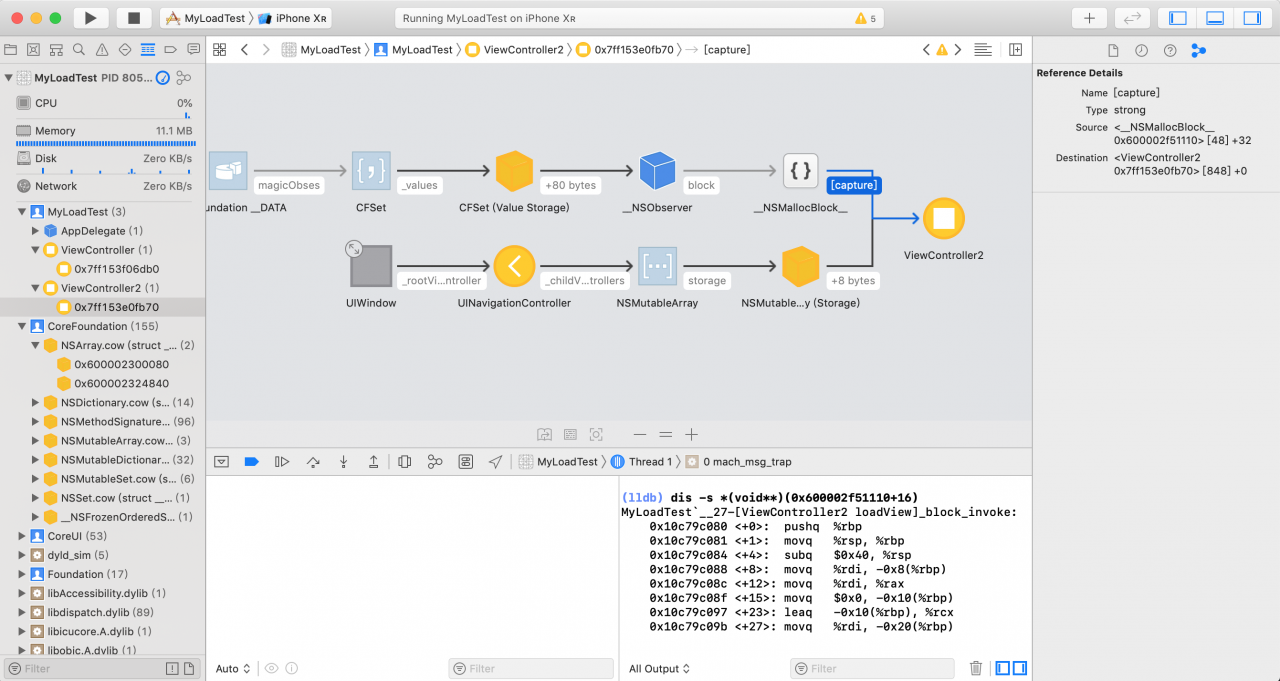
Task: Toggle the Inspectors panel visibility
Action: (x=1251, y=18)
